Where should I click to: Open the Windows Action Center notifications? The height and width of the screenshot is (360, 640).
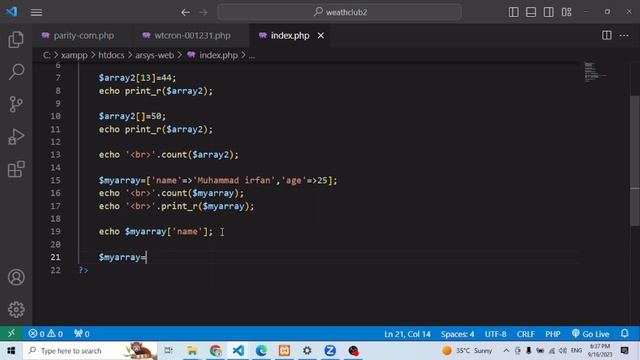coord(624,351)
